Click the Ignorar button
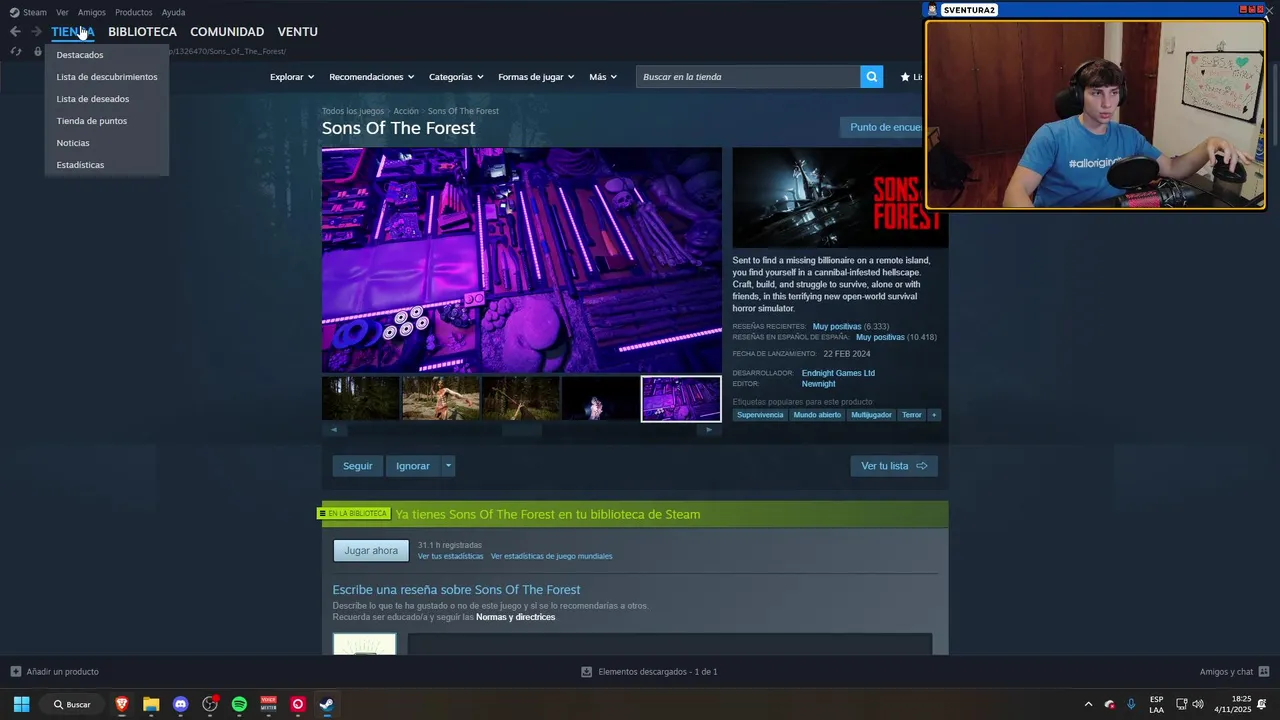The height and width of the screenshot is (720, 1280). pos(413,466)
